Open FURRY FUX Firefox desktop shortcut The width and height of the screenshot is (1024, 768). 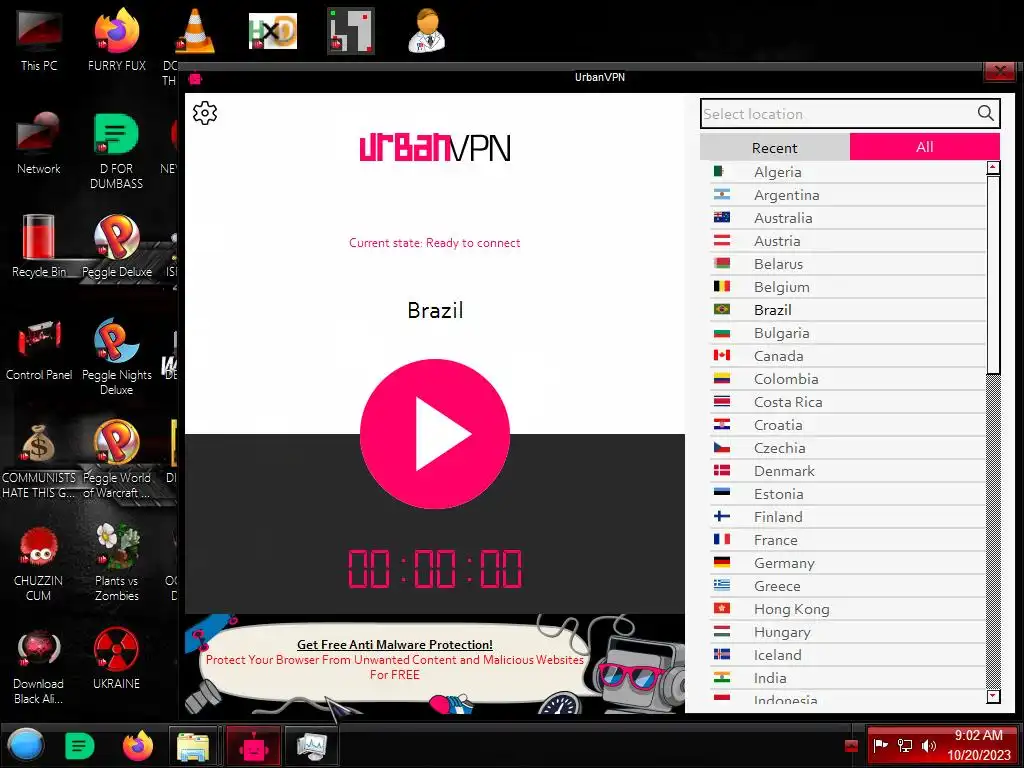(117, 41)
